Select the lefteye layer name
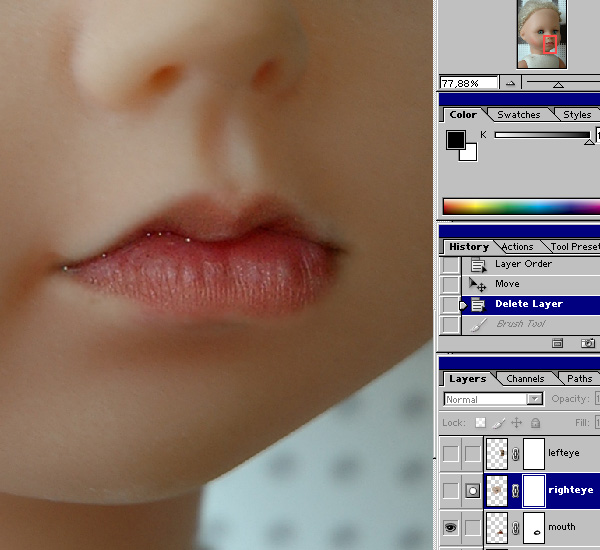 564,453
